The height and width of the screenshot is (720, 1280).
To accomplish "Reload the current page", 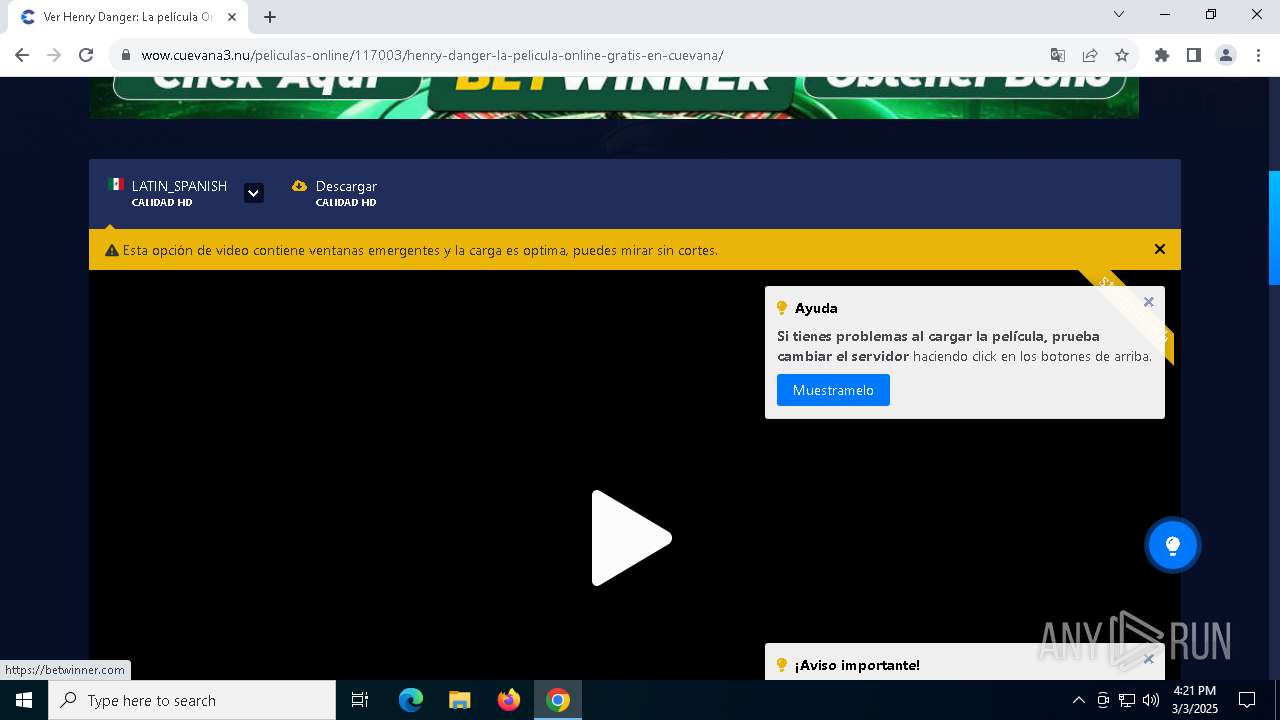I will (86, 55).
